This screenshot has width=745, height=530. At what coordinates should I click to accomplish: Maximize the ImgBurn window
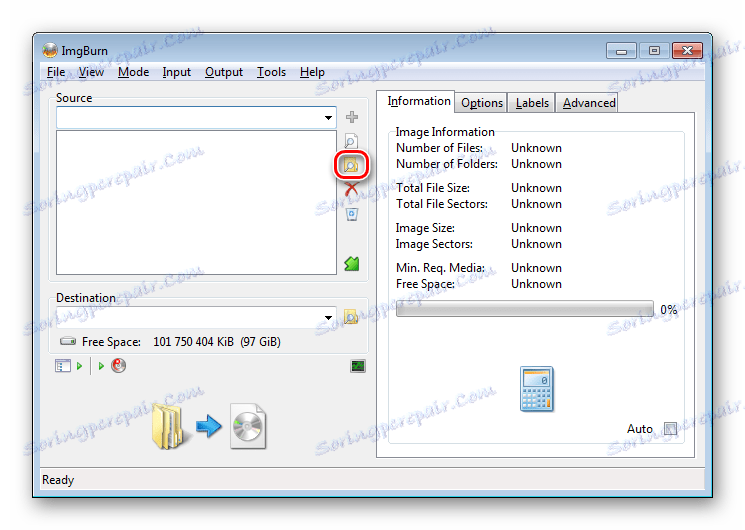coord(654,50)
